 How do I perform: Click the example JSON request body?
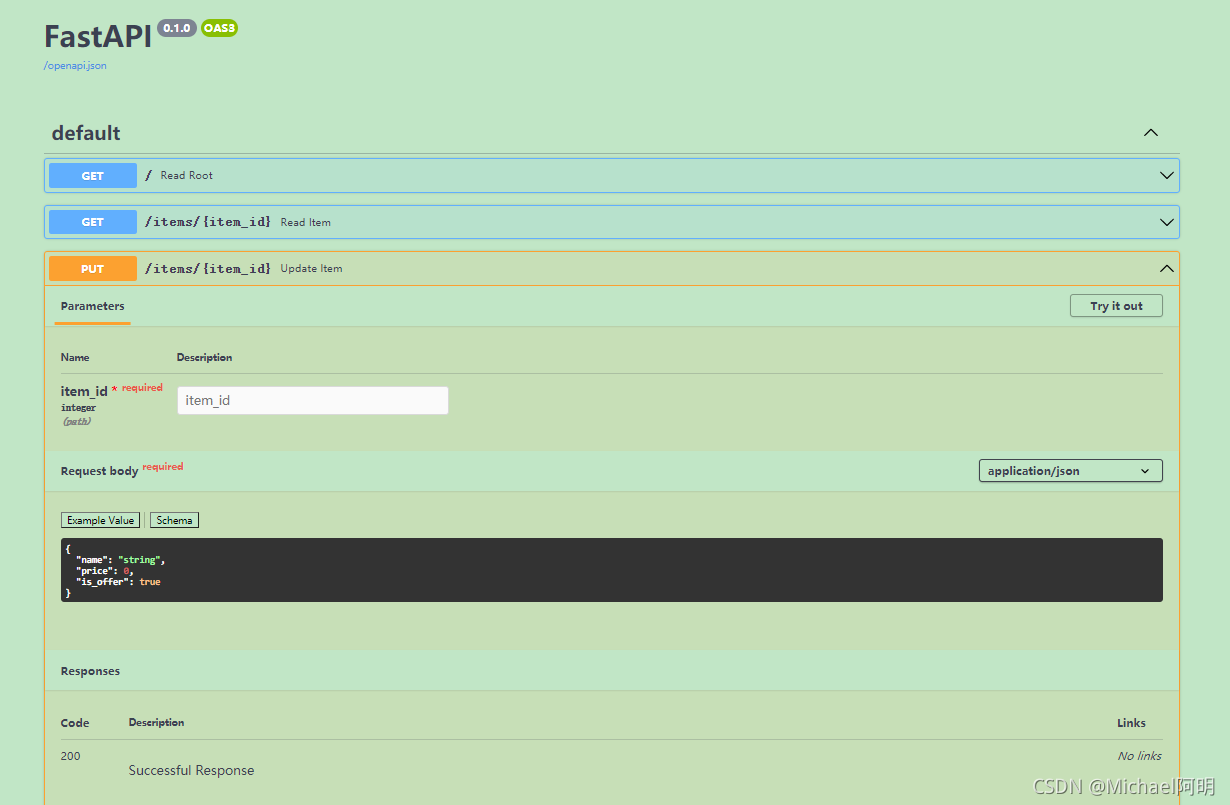pyautogui.click(x=611, y=570)
